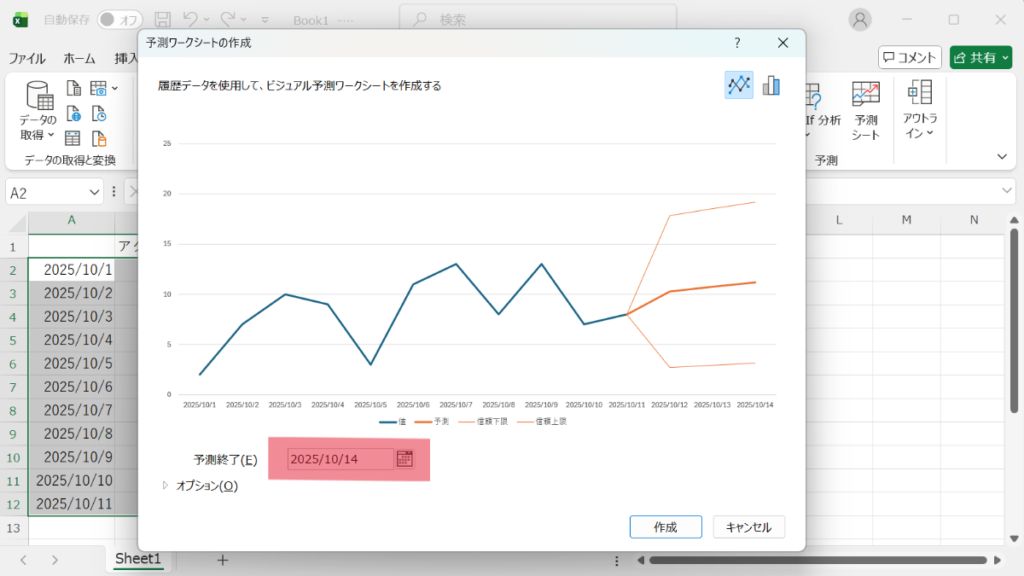Expand the オプション disclosure triangle
Viewport: 1024px width, 576px height.
(166, 486)
